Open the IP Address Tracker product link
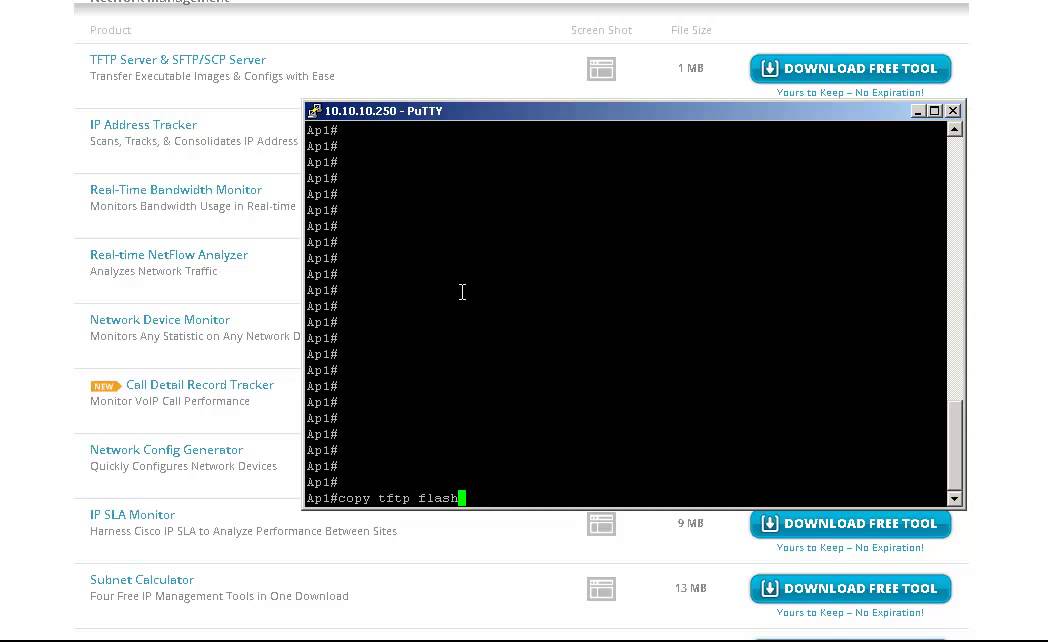The height and width of the screenshot is (642, 1048). [x=143, y=124]
